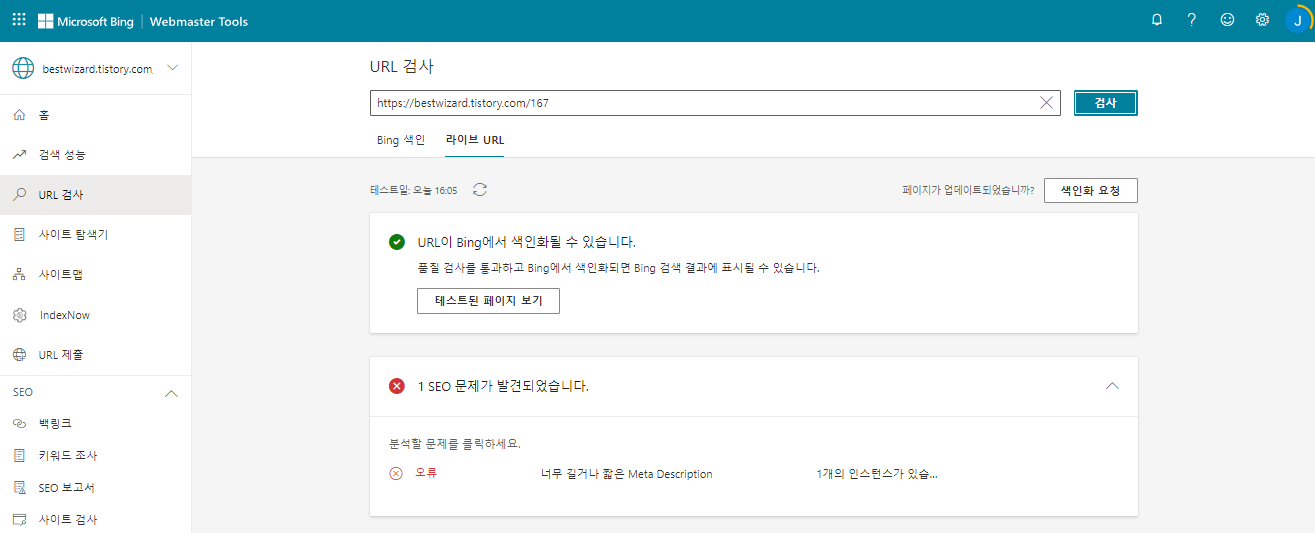
Task: Open the 너무 길거나 짧은 Meta Description issue
Action: pos(626,474)
